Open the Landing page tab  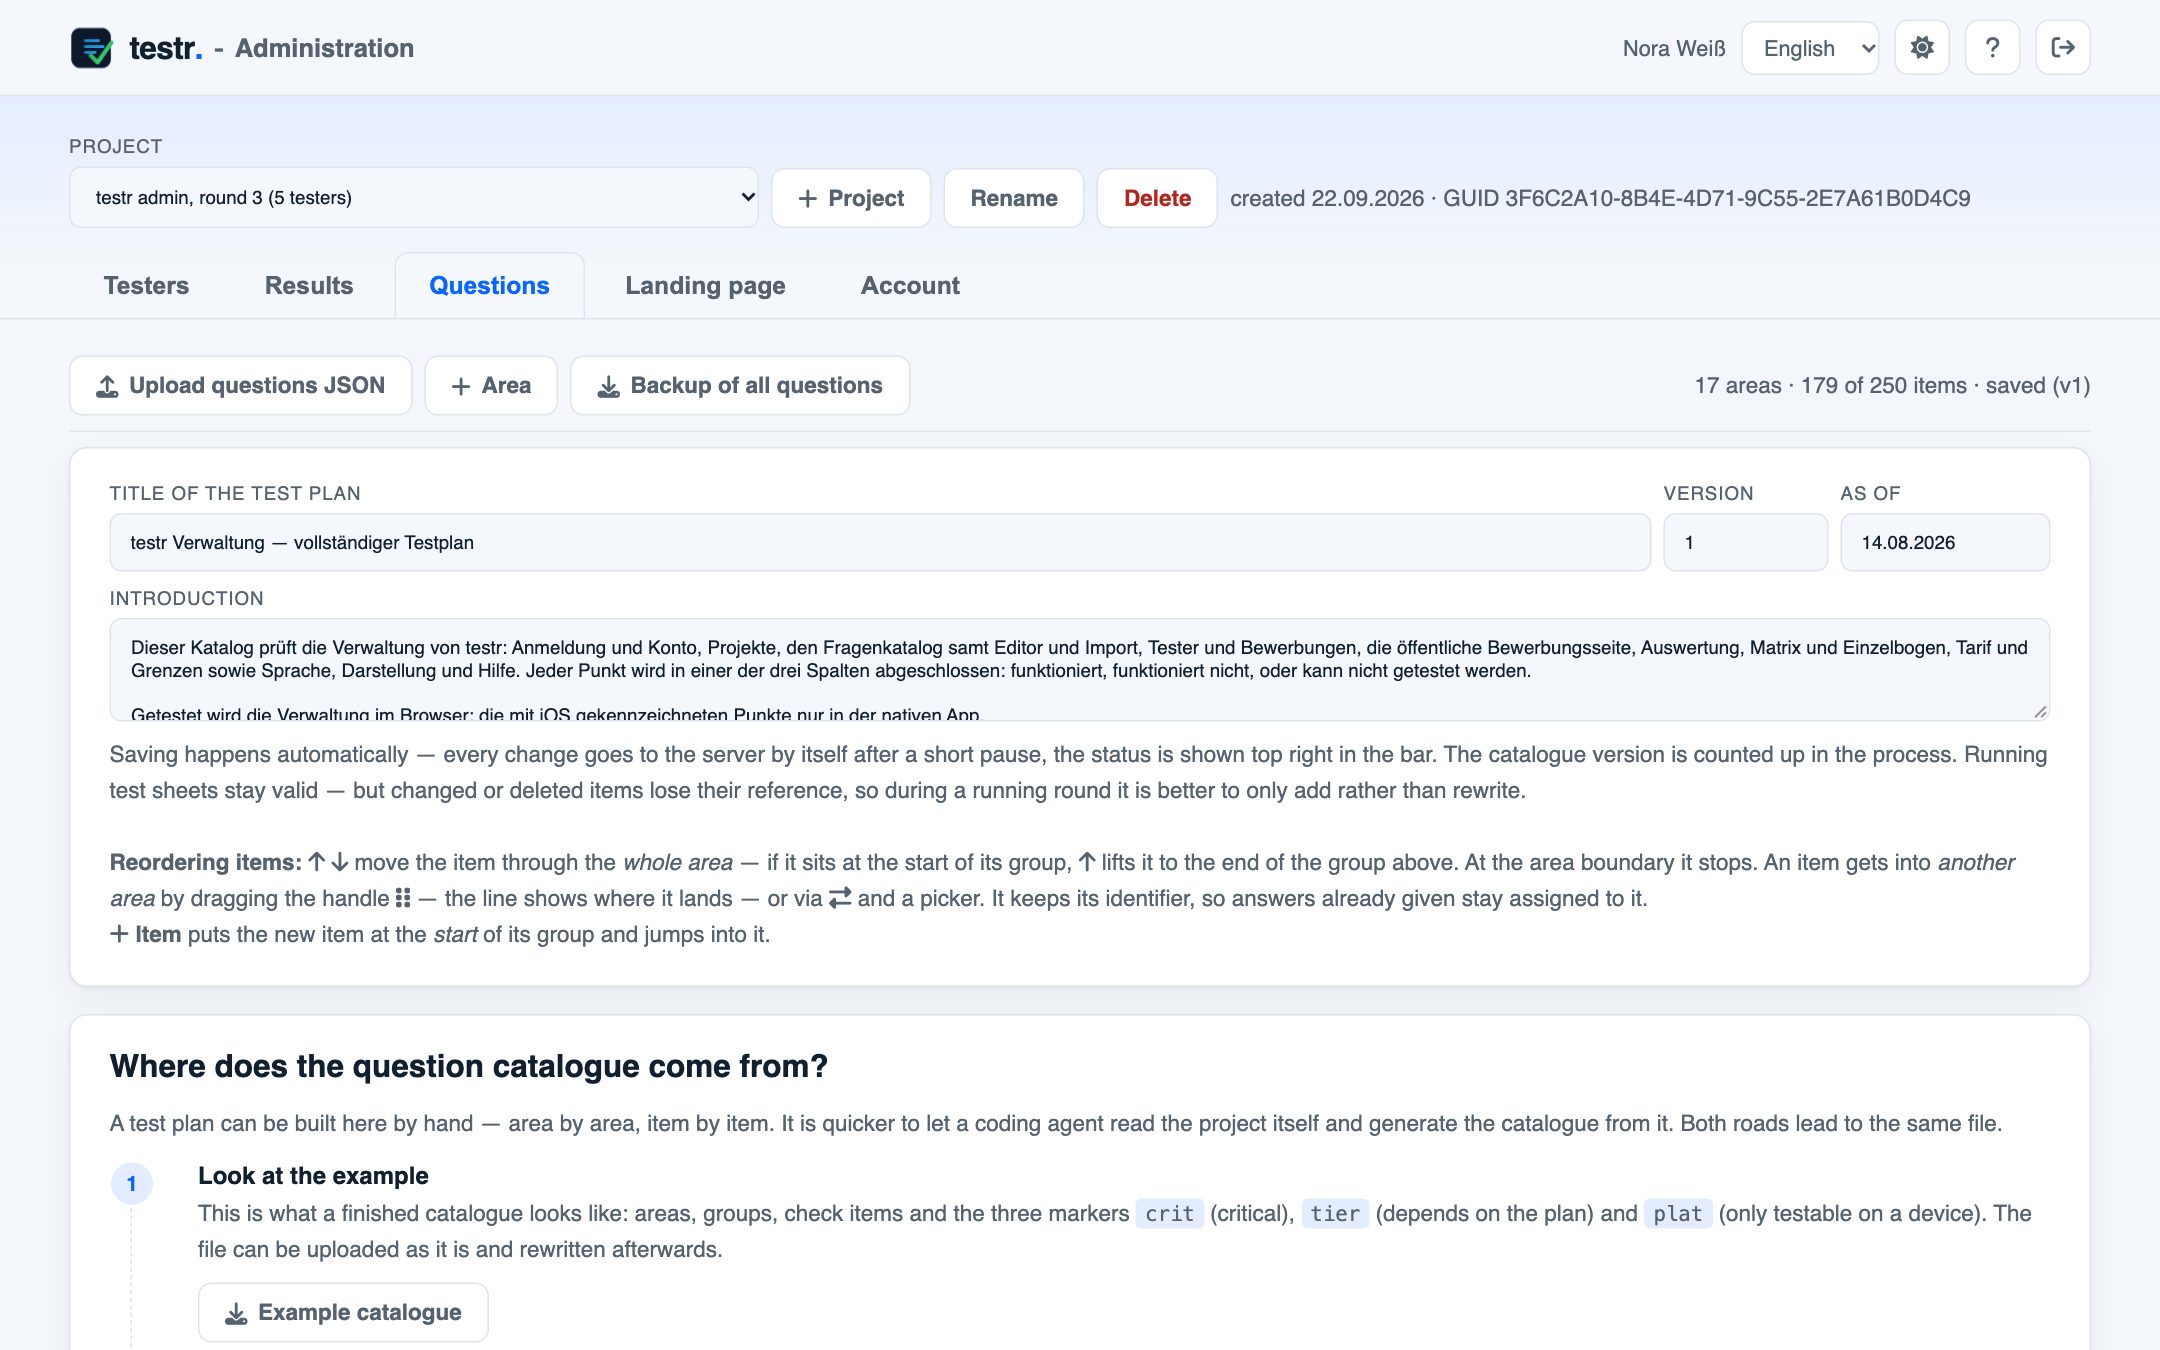point(705,286)
